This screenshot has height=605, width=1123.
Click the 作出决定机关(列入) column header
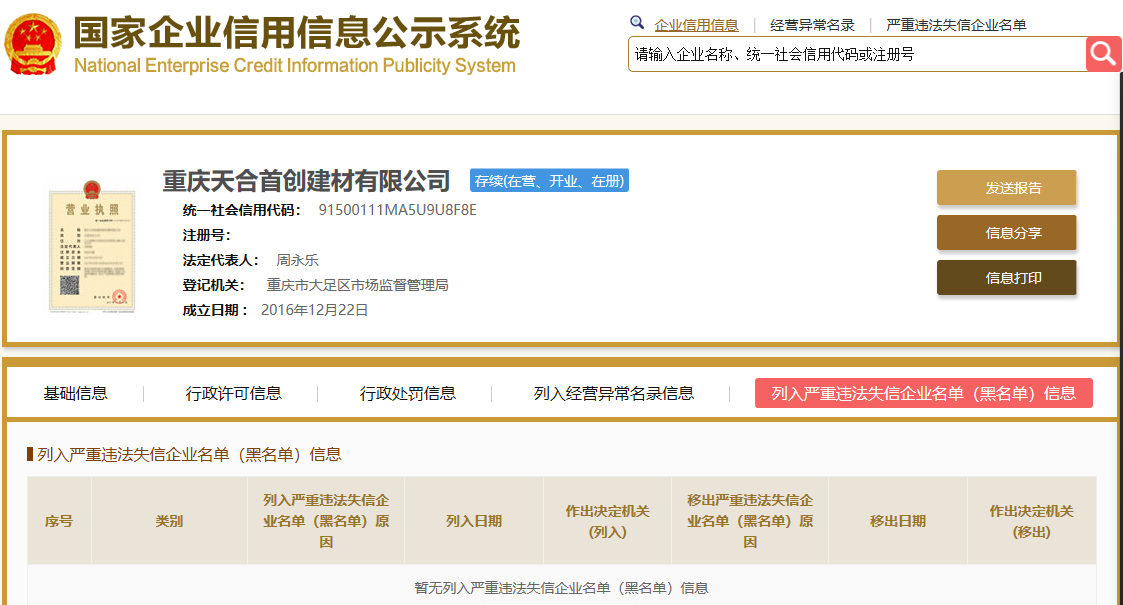[x=607, y=521]
